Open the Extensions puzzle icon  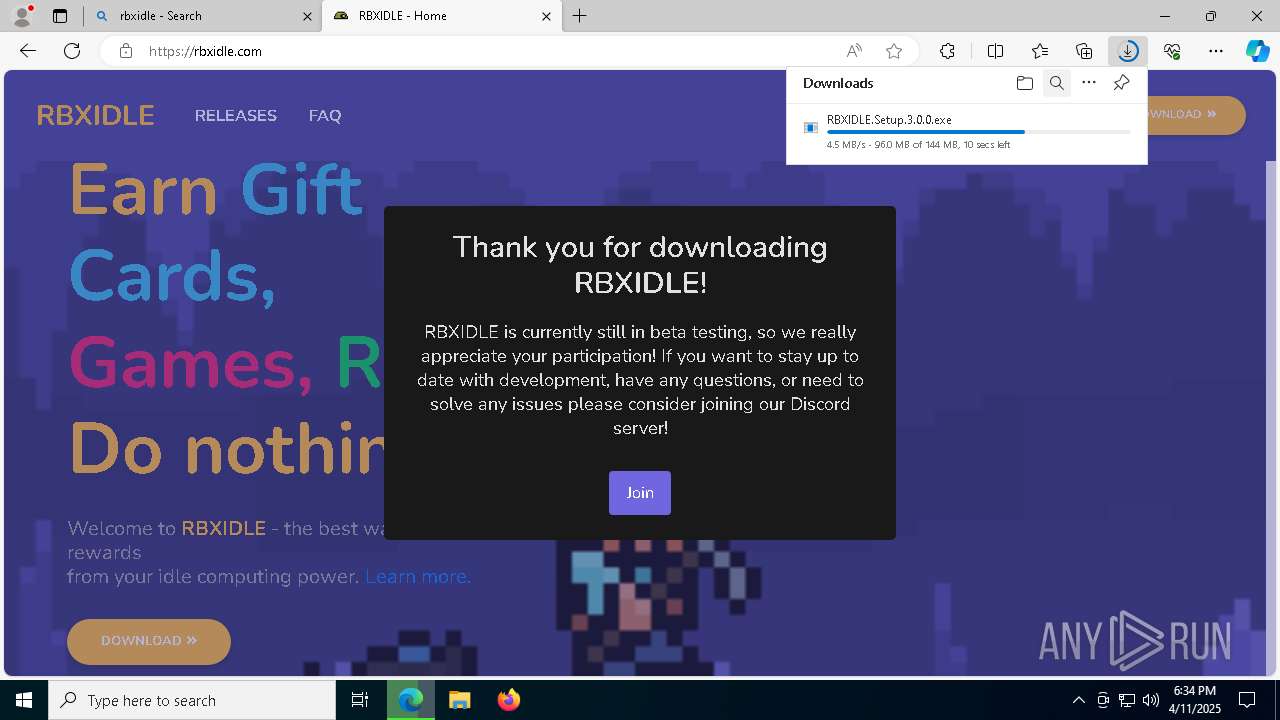click(x=947, y=51)
